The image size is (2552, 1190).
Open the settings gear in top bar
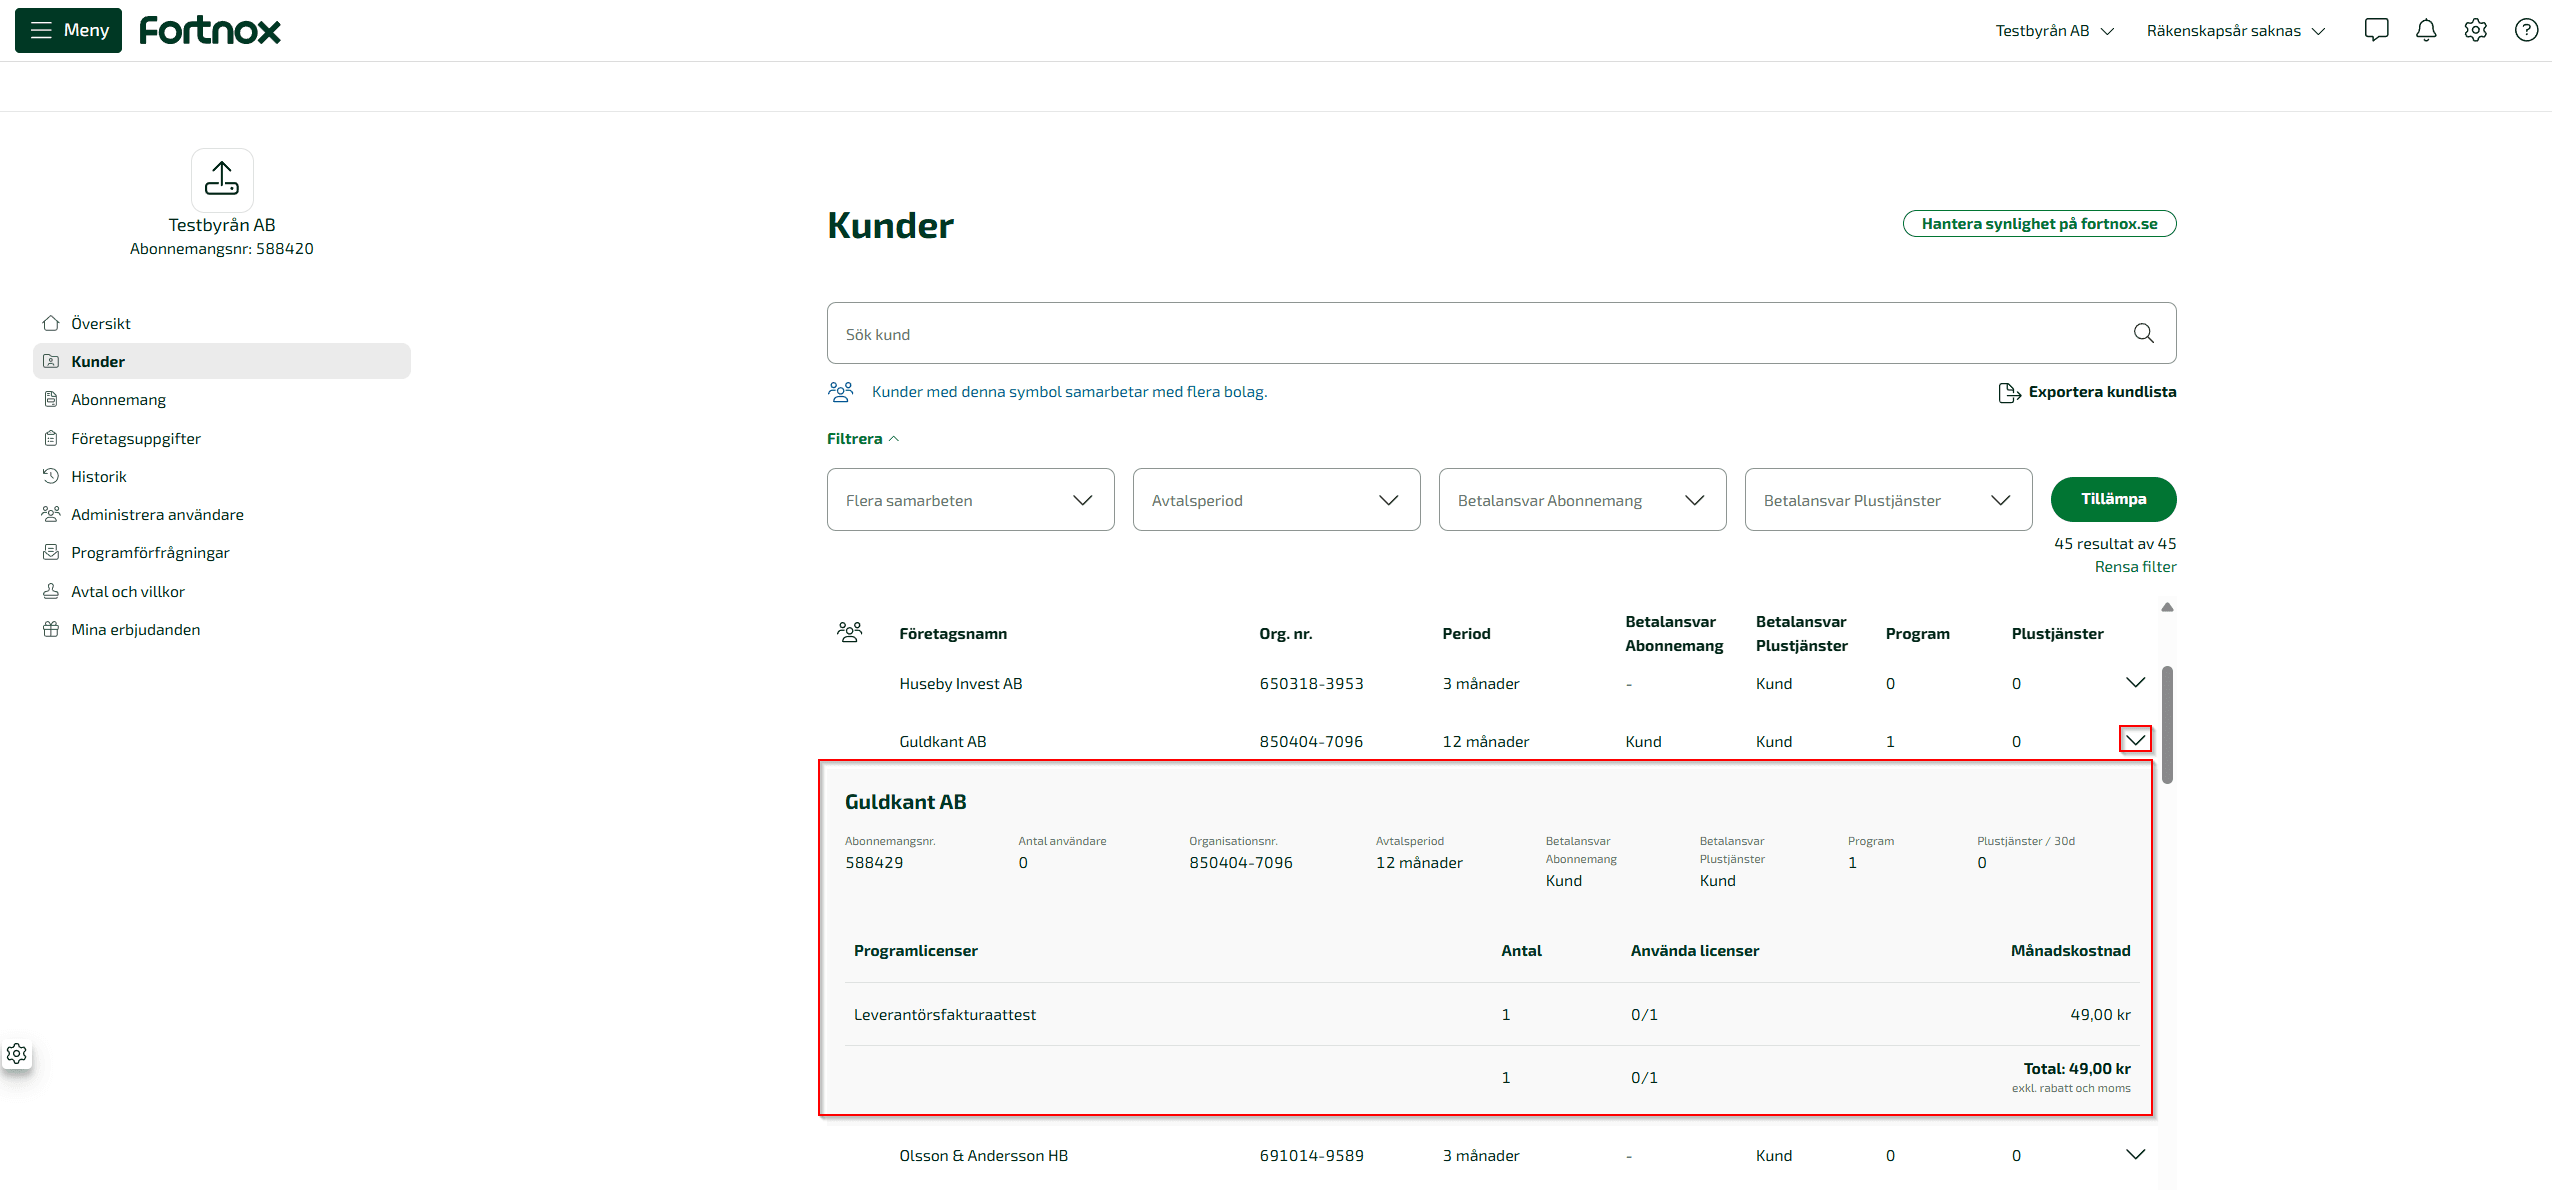(x=2476, y=30)
